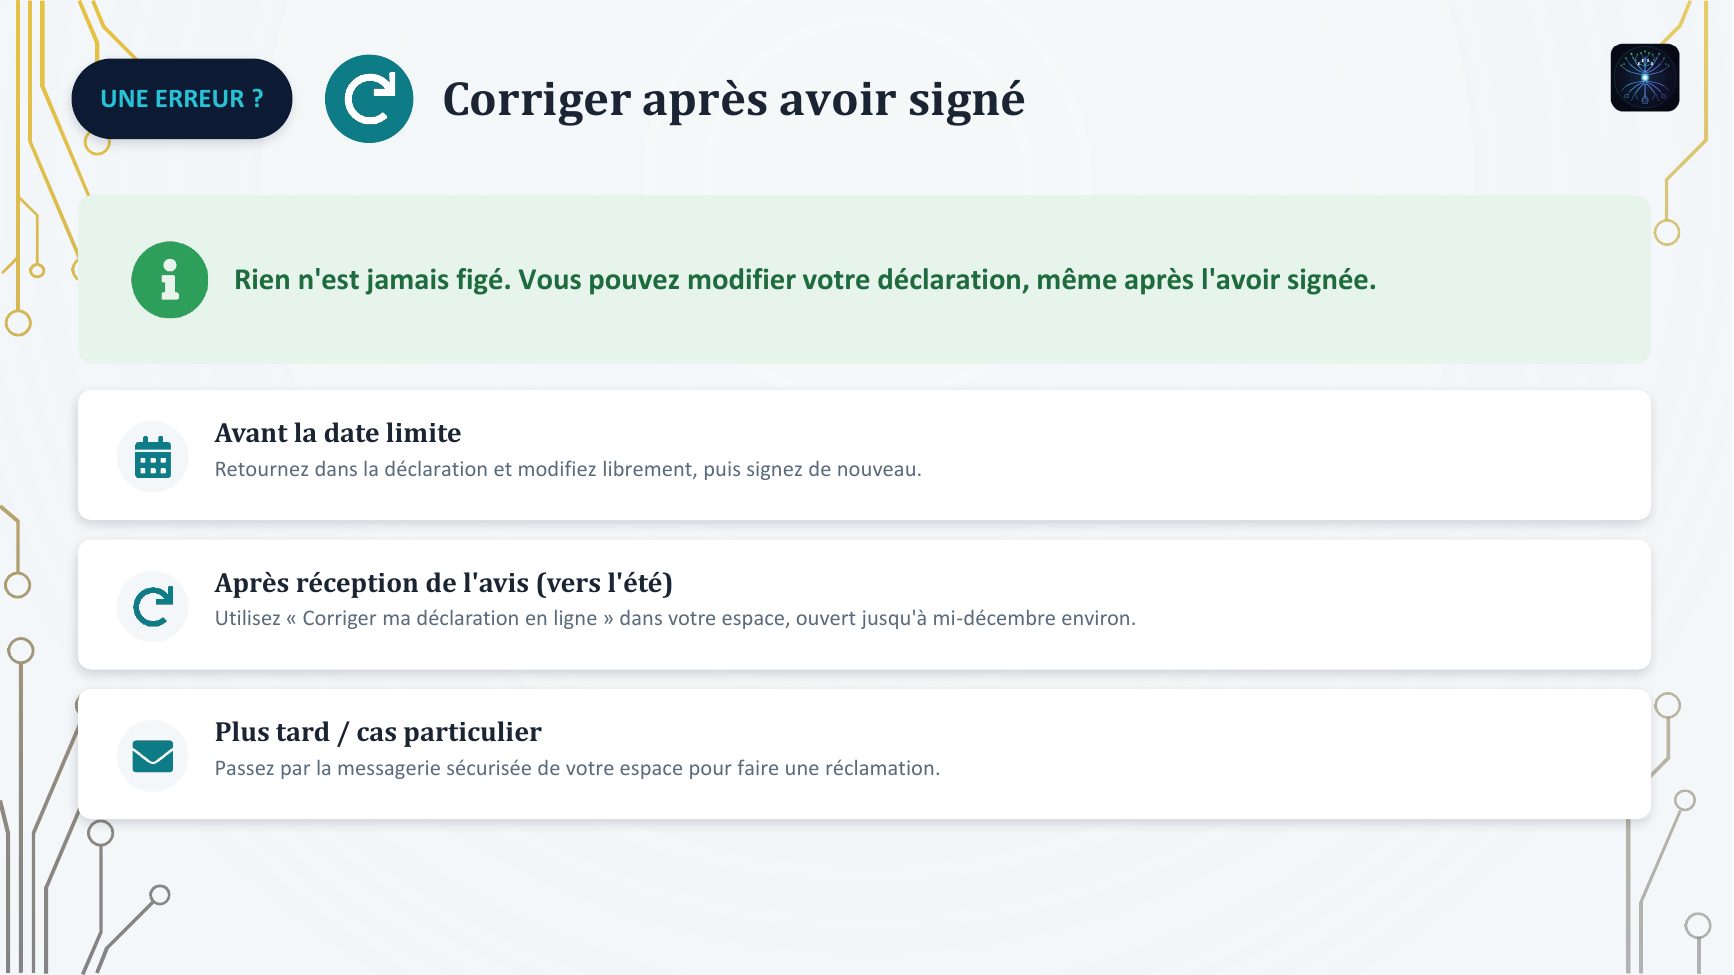
Task: Click the green info circle icon
Action: pyautogui.click(x=170, y=280)
